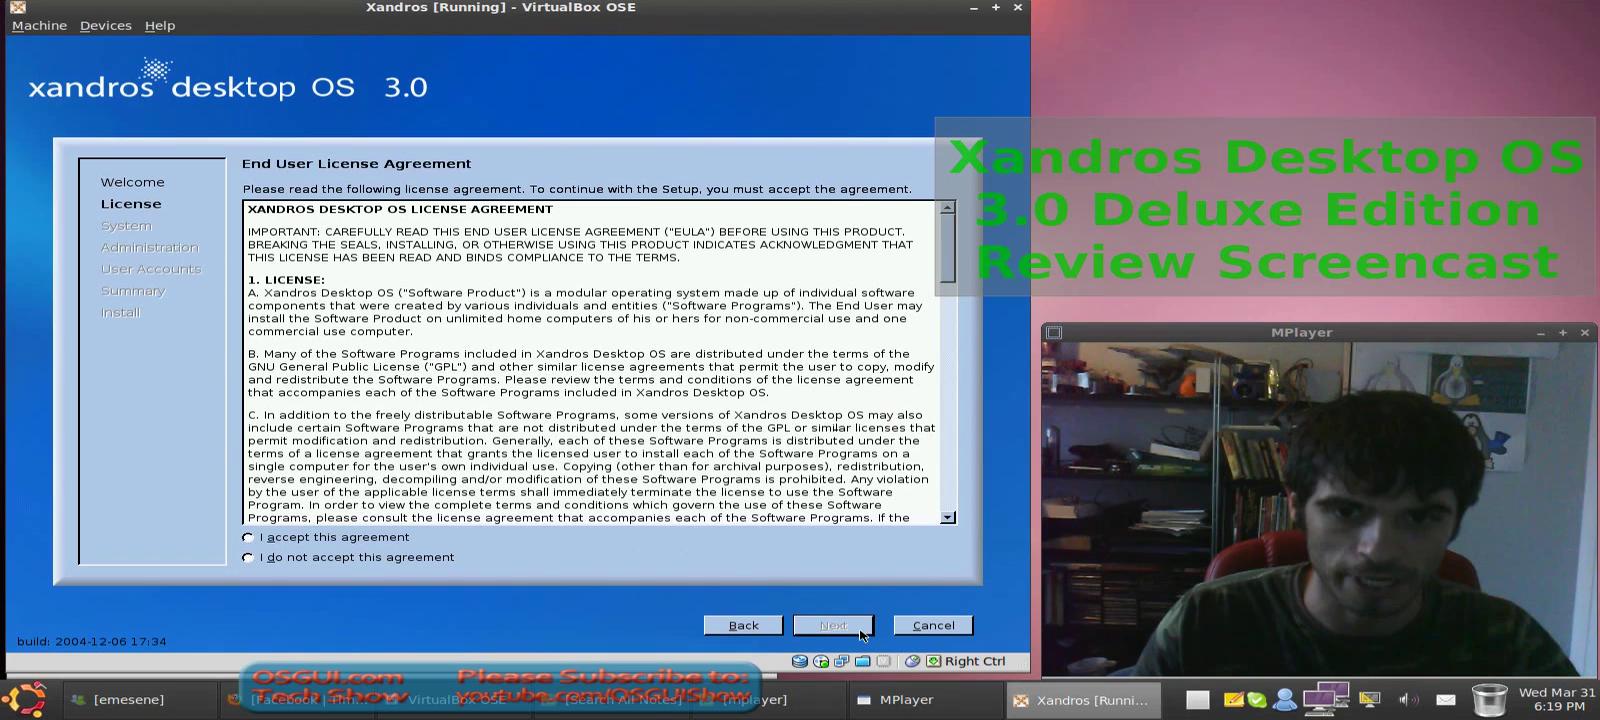The height and width of the screenshot is (720, 1600).
Task: Click the License step in the sidebar
Action: 131,204
